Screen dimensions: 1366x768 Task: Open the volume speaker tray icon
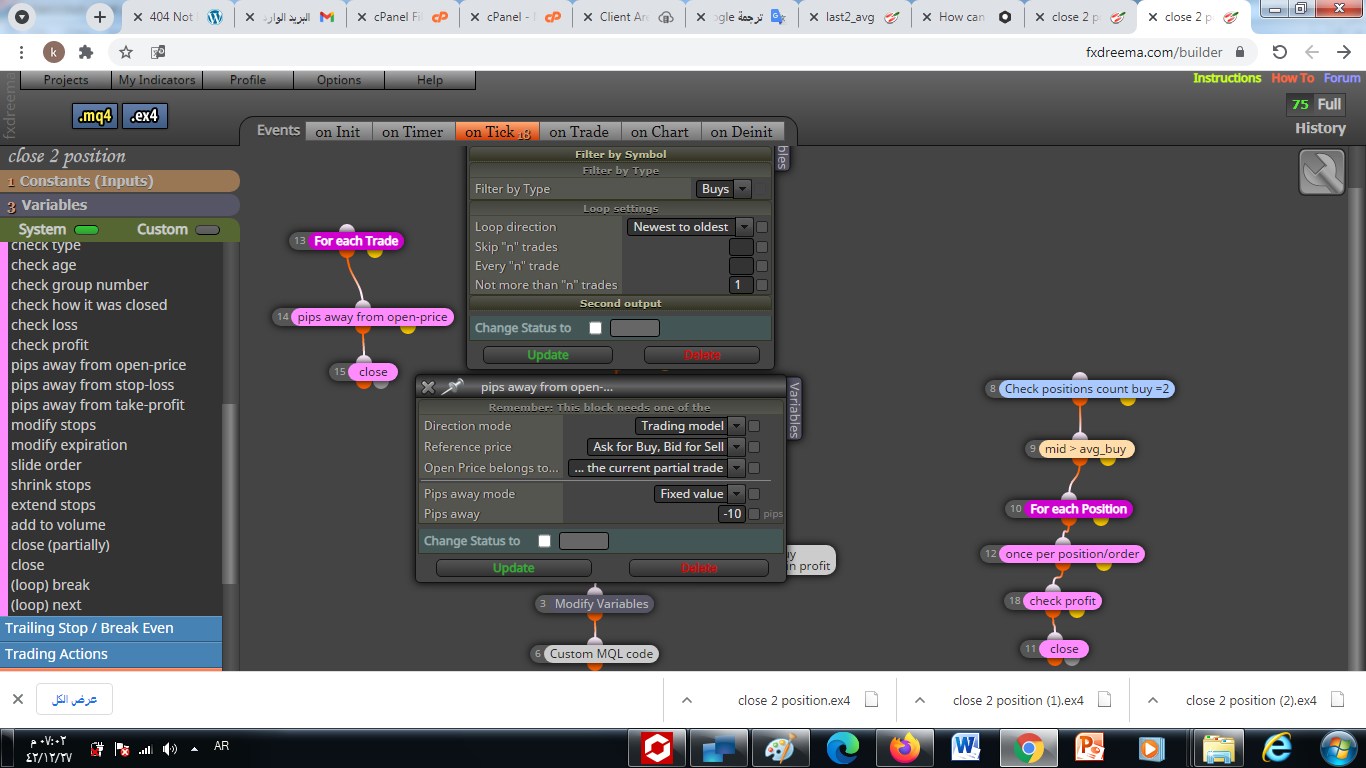(169, 748)
